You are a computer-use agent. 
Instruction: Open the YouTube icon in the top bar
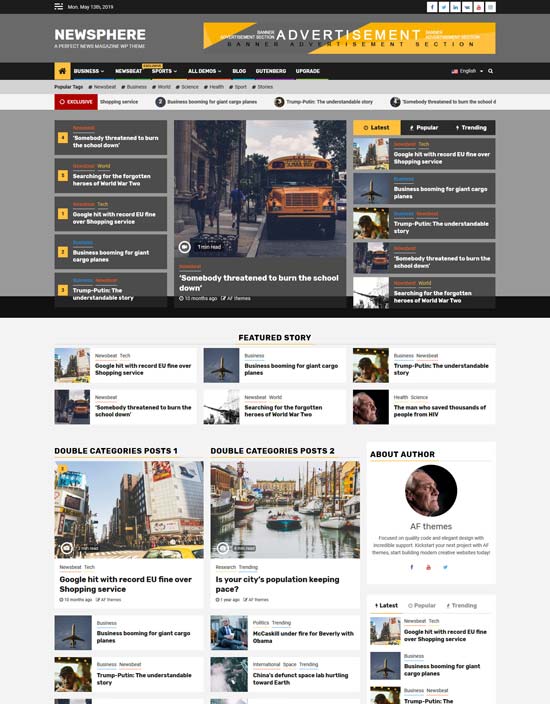click(x=479, y=7)
